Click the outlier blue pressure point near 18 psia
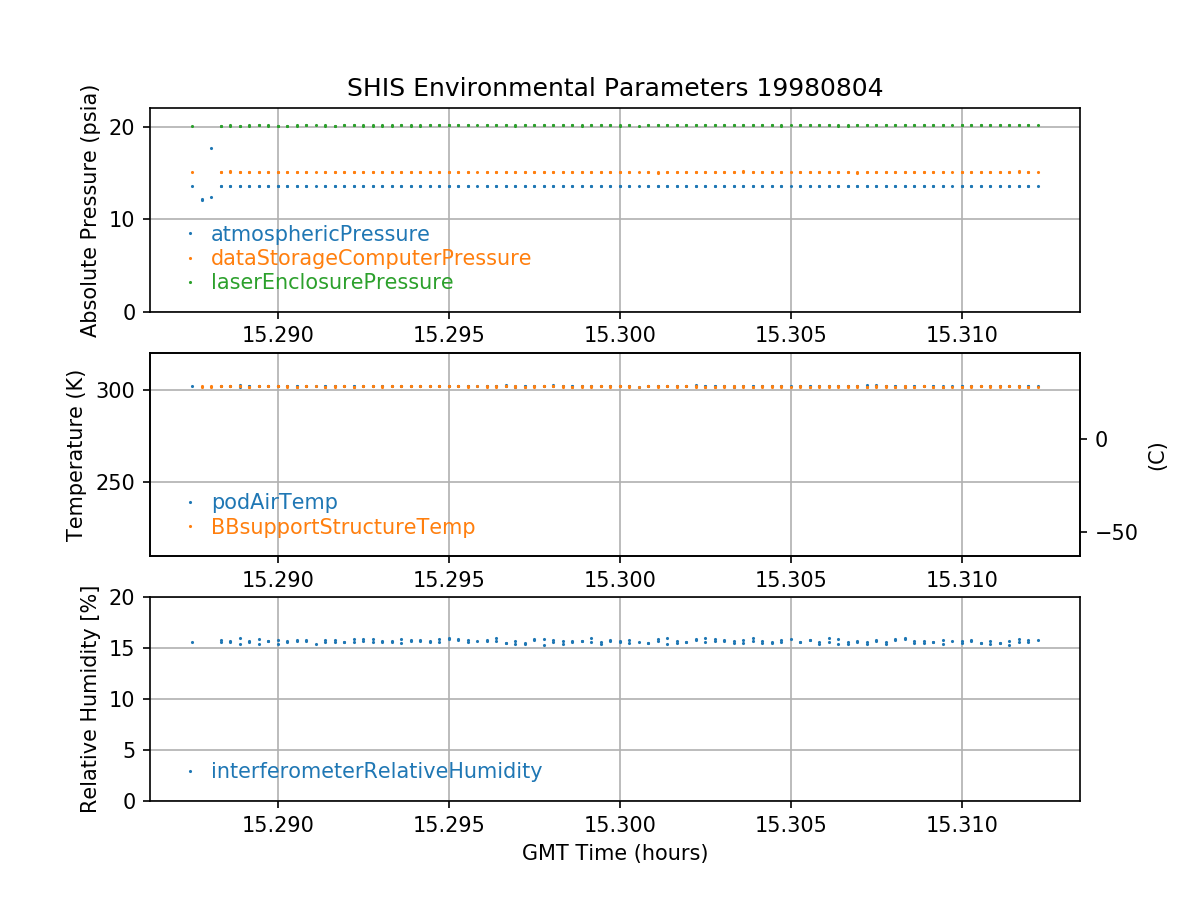 (x=211, y=148)
